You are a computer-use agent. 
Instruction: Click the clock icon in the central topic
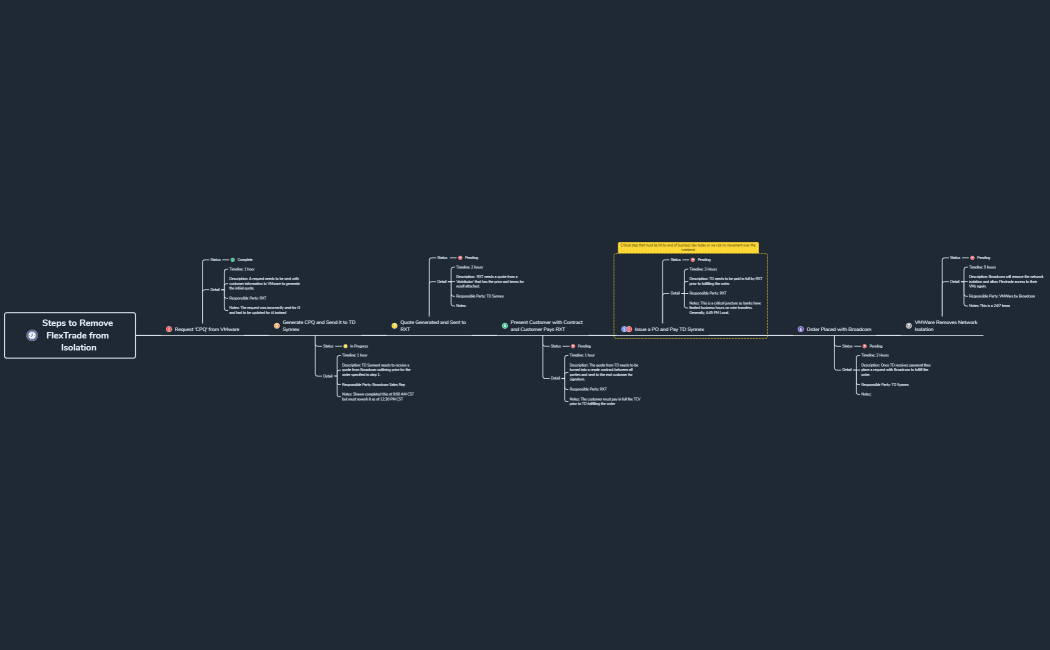coord(32,336)
